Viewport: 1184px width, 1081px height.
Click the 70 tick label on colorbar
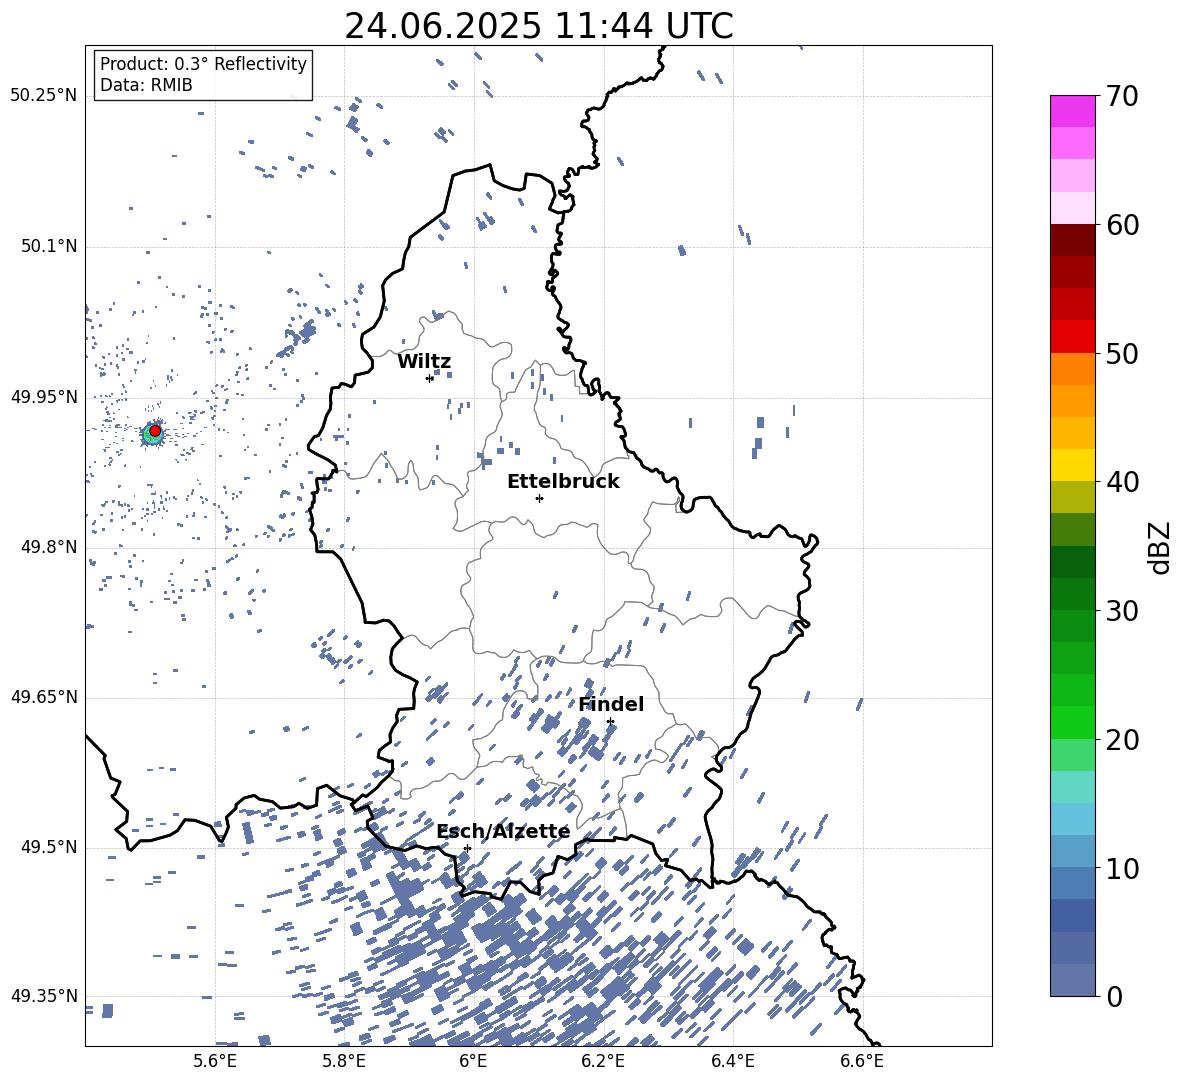(1122, 96)
